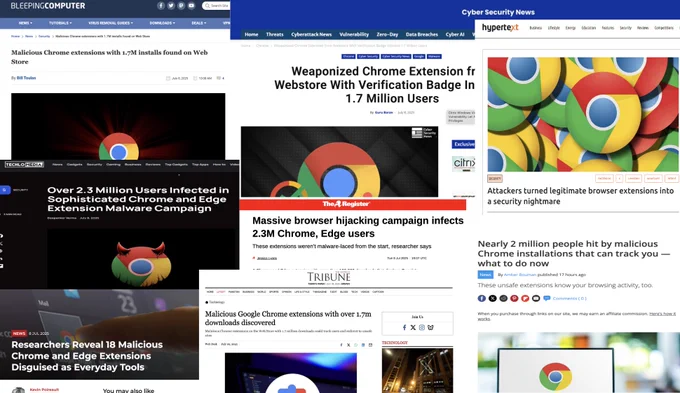The height and width of the screenshot is (393, 680).
Task: Click the blue News tag by Amber Bouman byline
Action: tap(485, 275)
